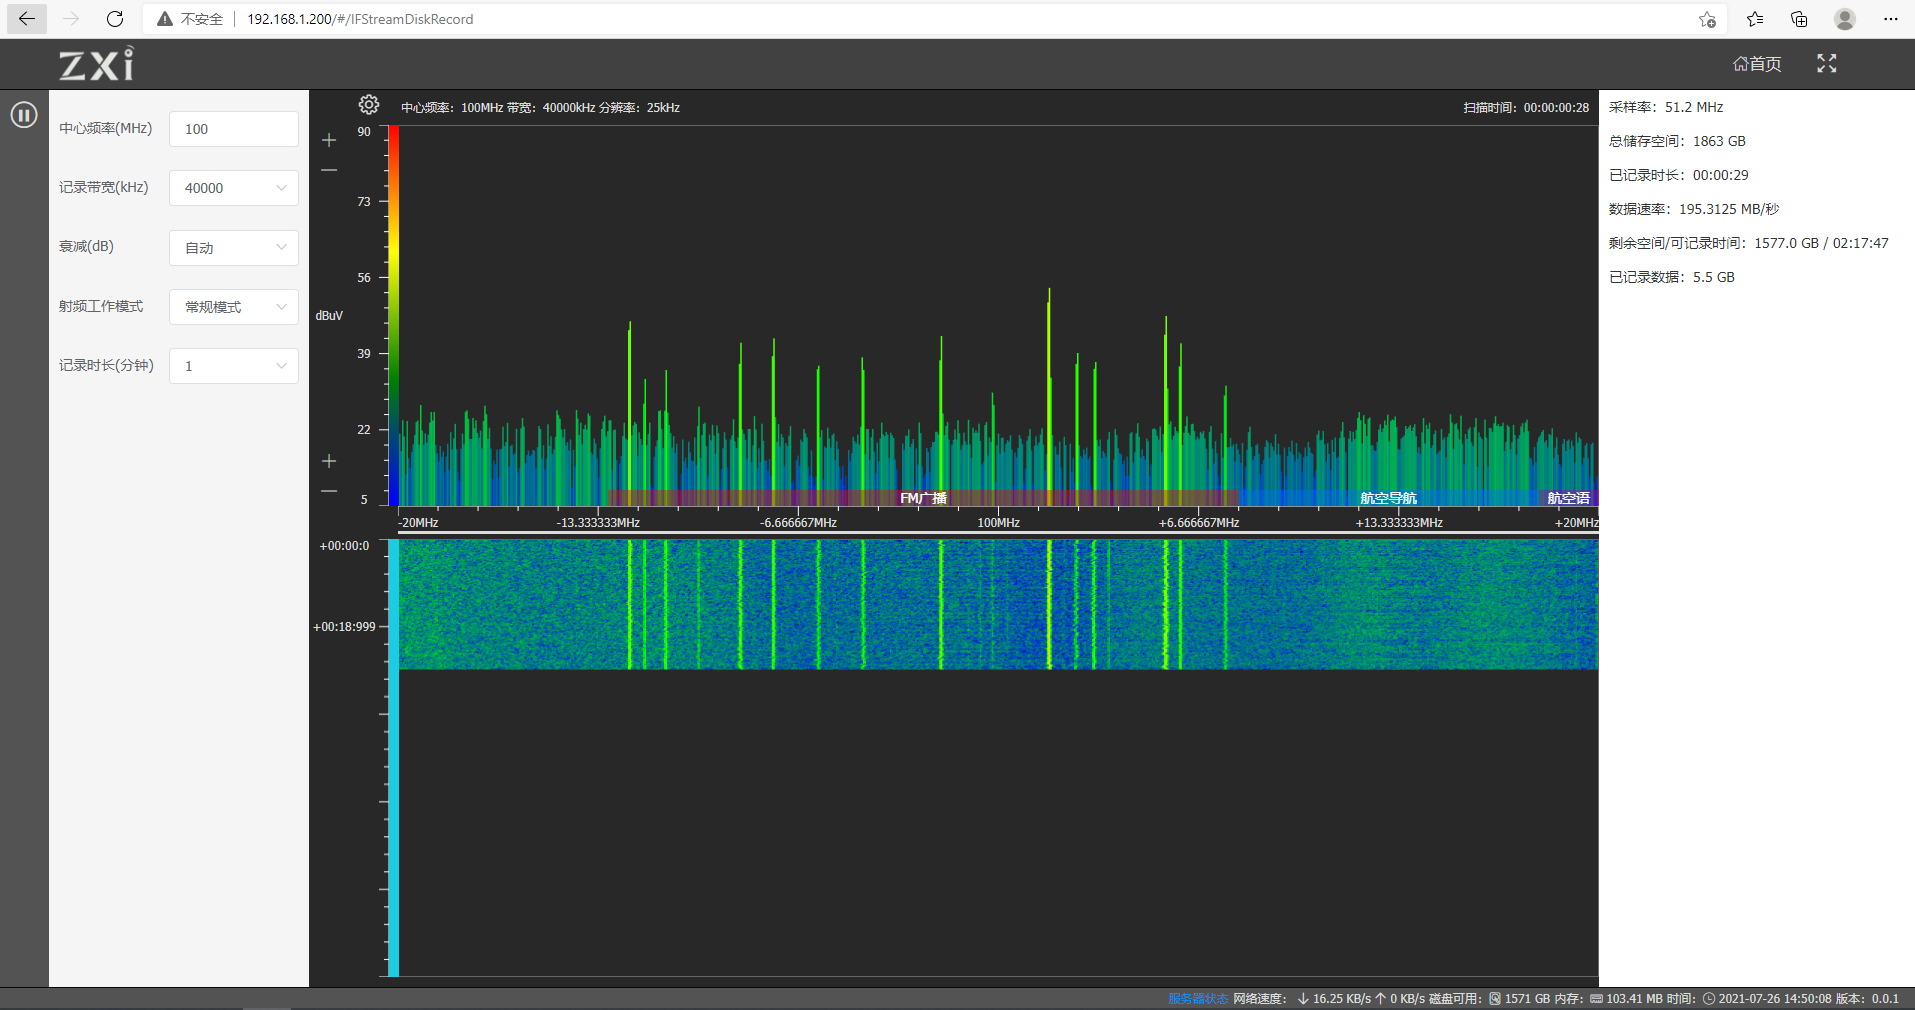Click the 已记录数据: 5.5 GB text
This screenshot has width=1915, height=1010.
[x=1672, y=277]
